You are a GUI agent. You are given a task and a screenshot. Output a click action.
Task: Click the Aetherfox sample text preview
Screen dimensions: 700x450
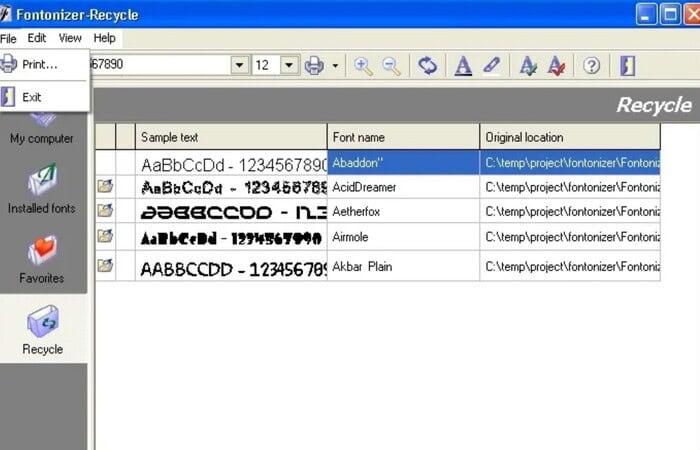(231, 212)
